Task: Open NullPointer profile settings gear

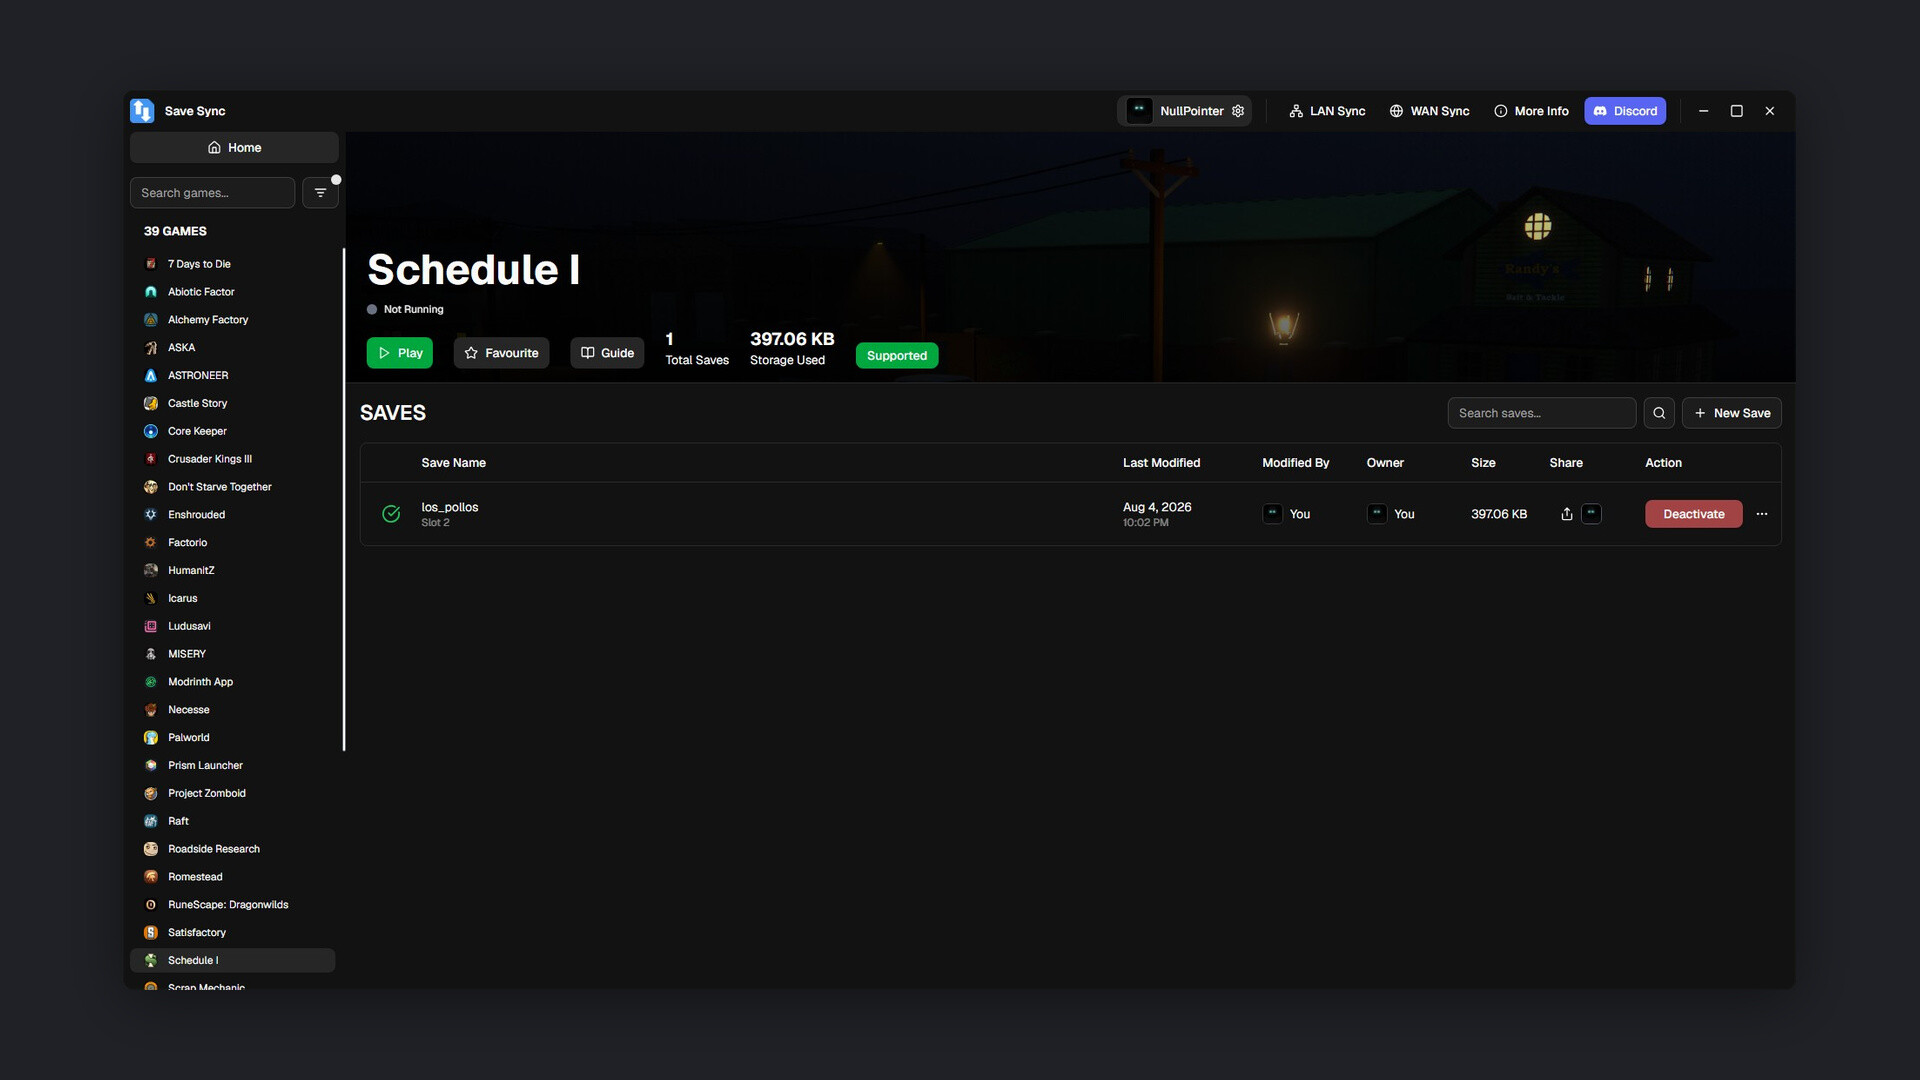Action: pyautogui.click(x=1238, y=111)
